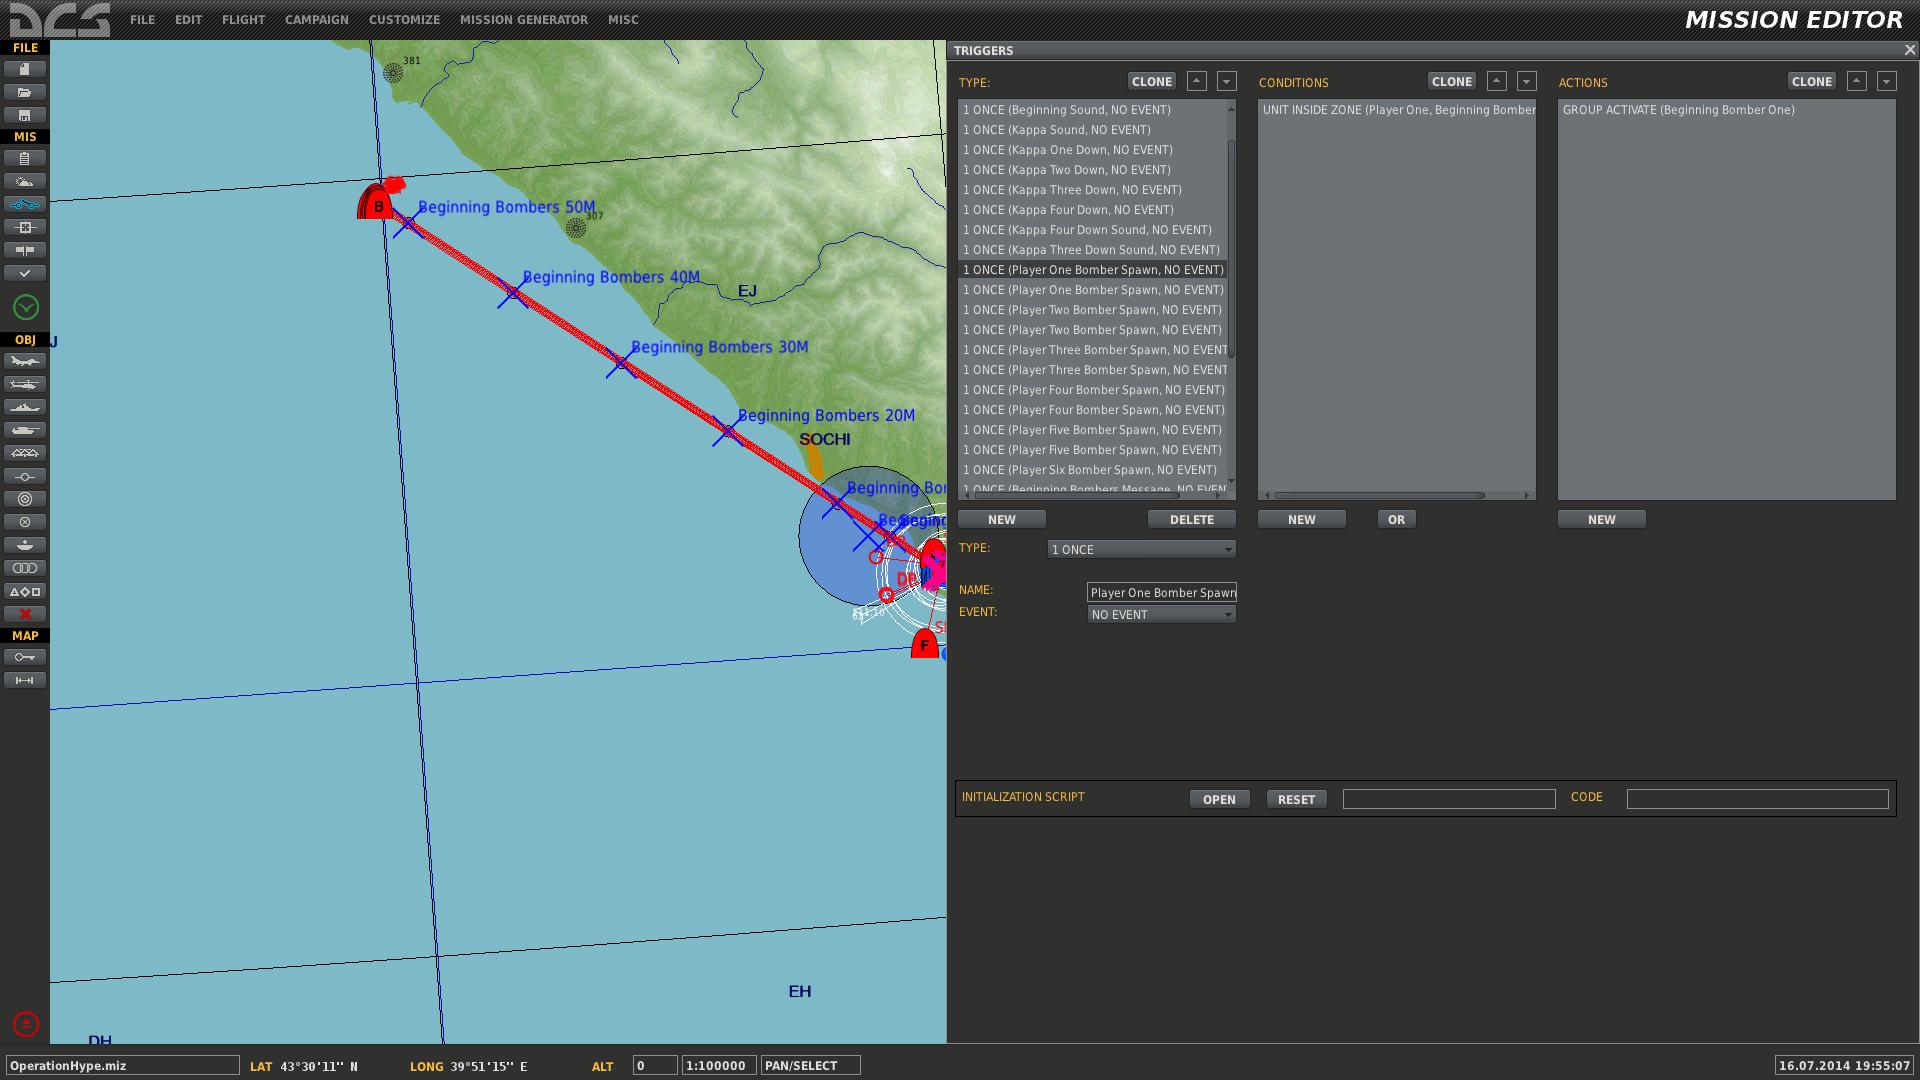Click the save mission floppy icon
The width and height of the screenshot is (1920, 1080).
point(25,115)
